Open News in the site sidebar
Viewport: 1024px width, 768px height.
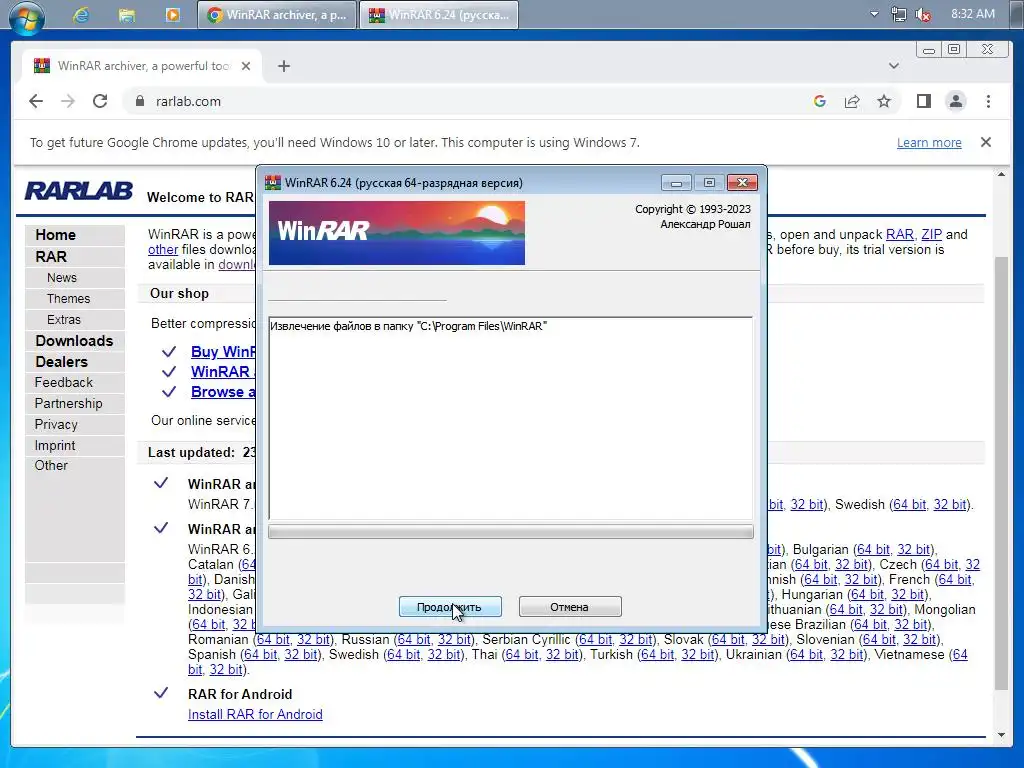(62, 278)
